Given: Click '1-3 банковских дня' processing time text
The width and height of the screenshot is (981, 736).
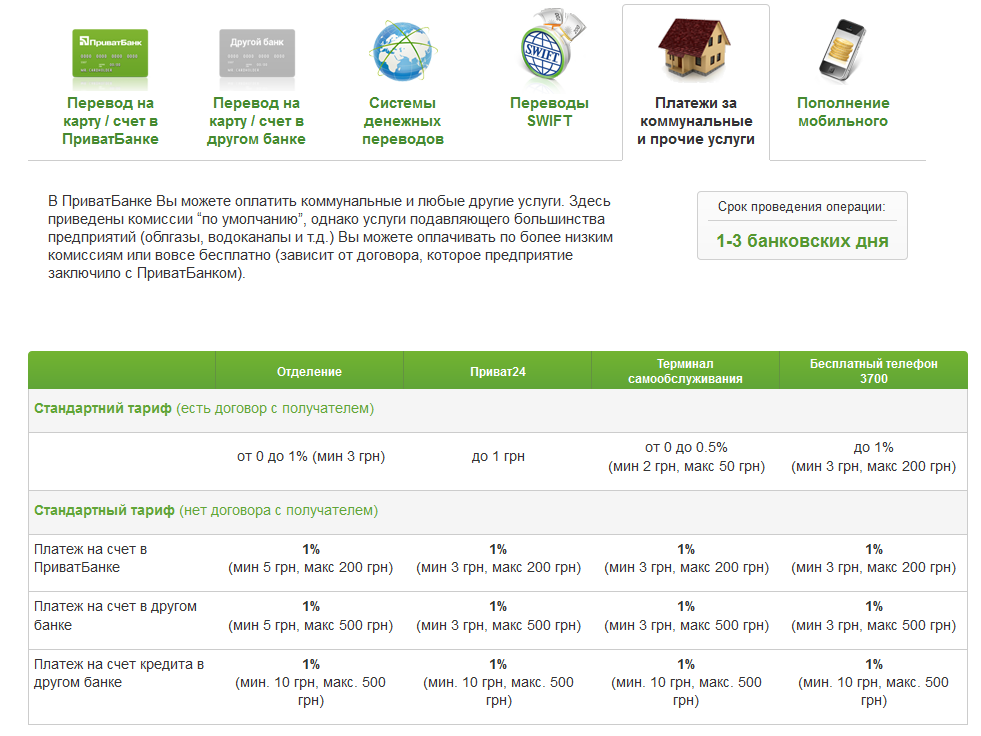Looking at the screenshot, I should tap(802, 241).
